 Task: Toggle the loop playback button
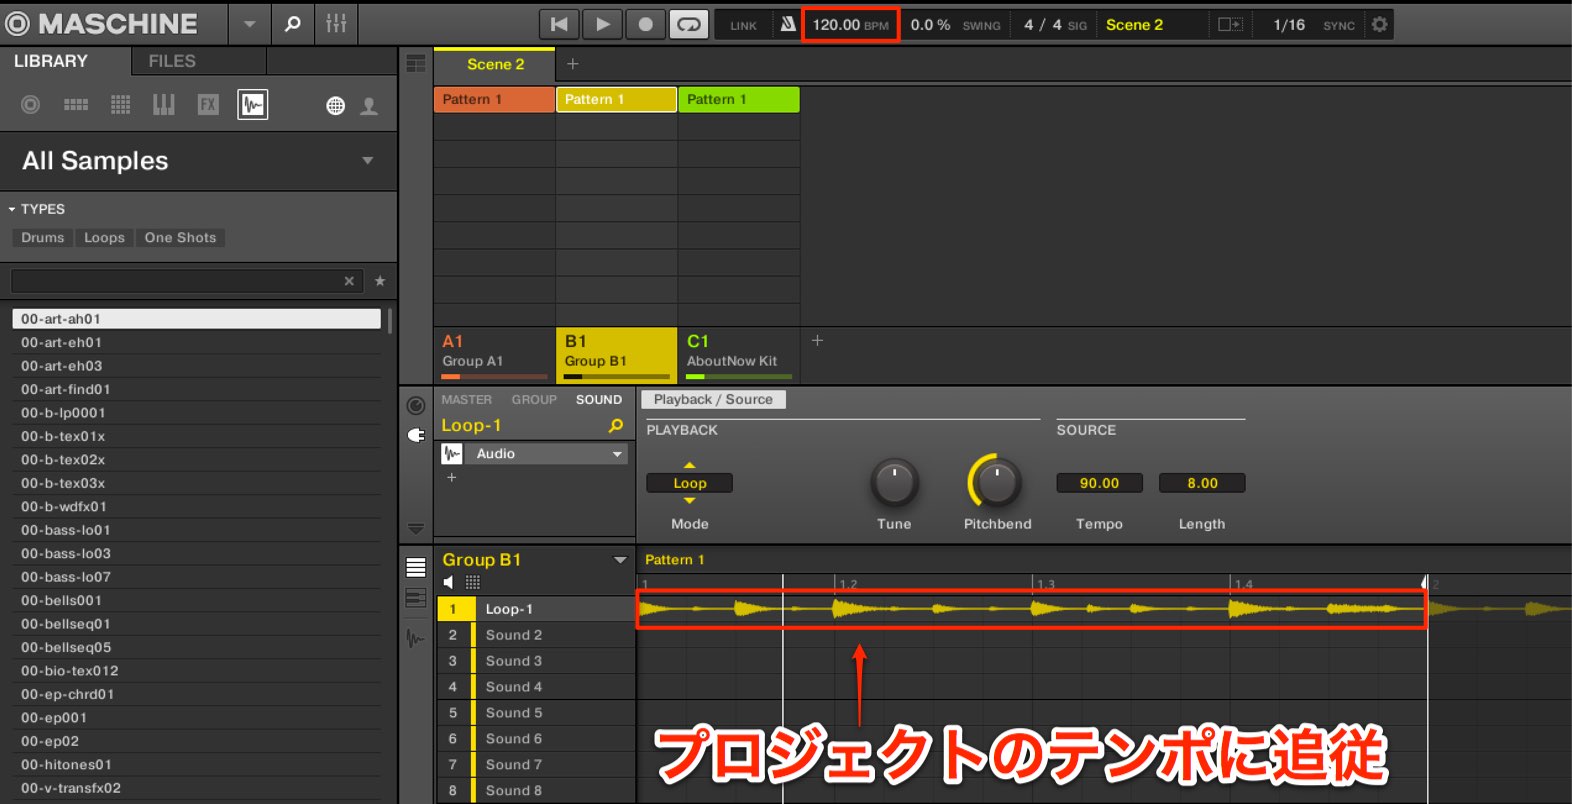coord(689,24)
